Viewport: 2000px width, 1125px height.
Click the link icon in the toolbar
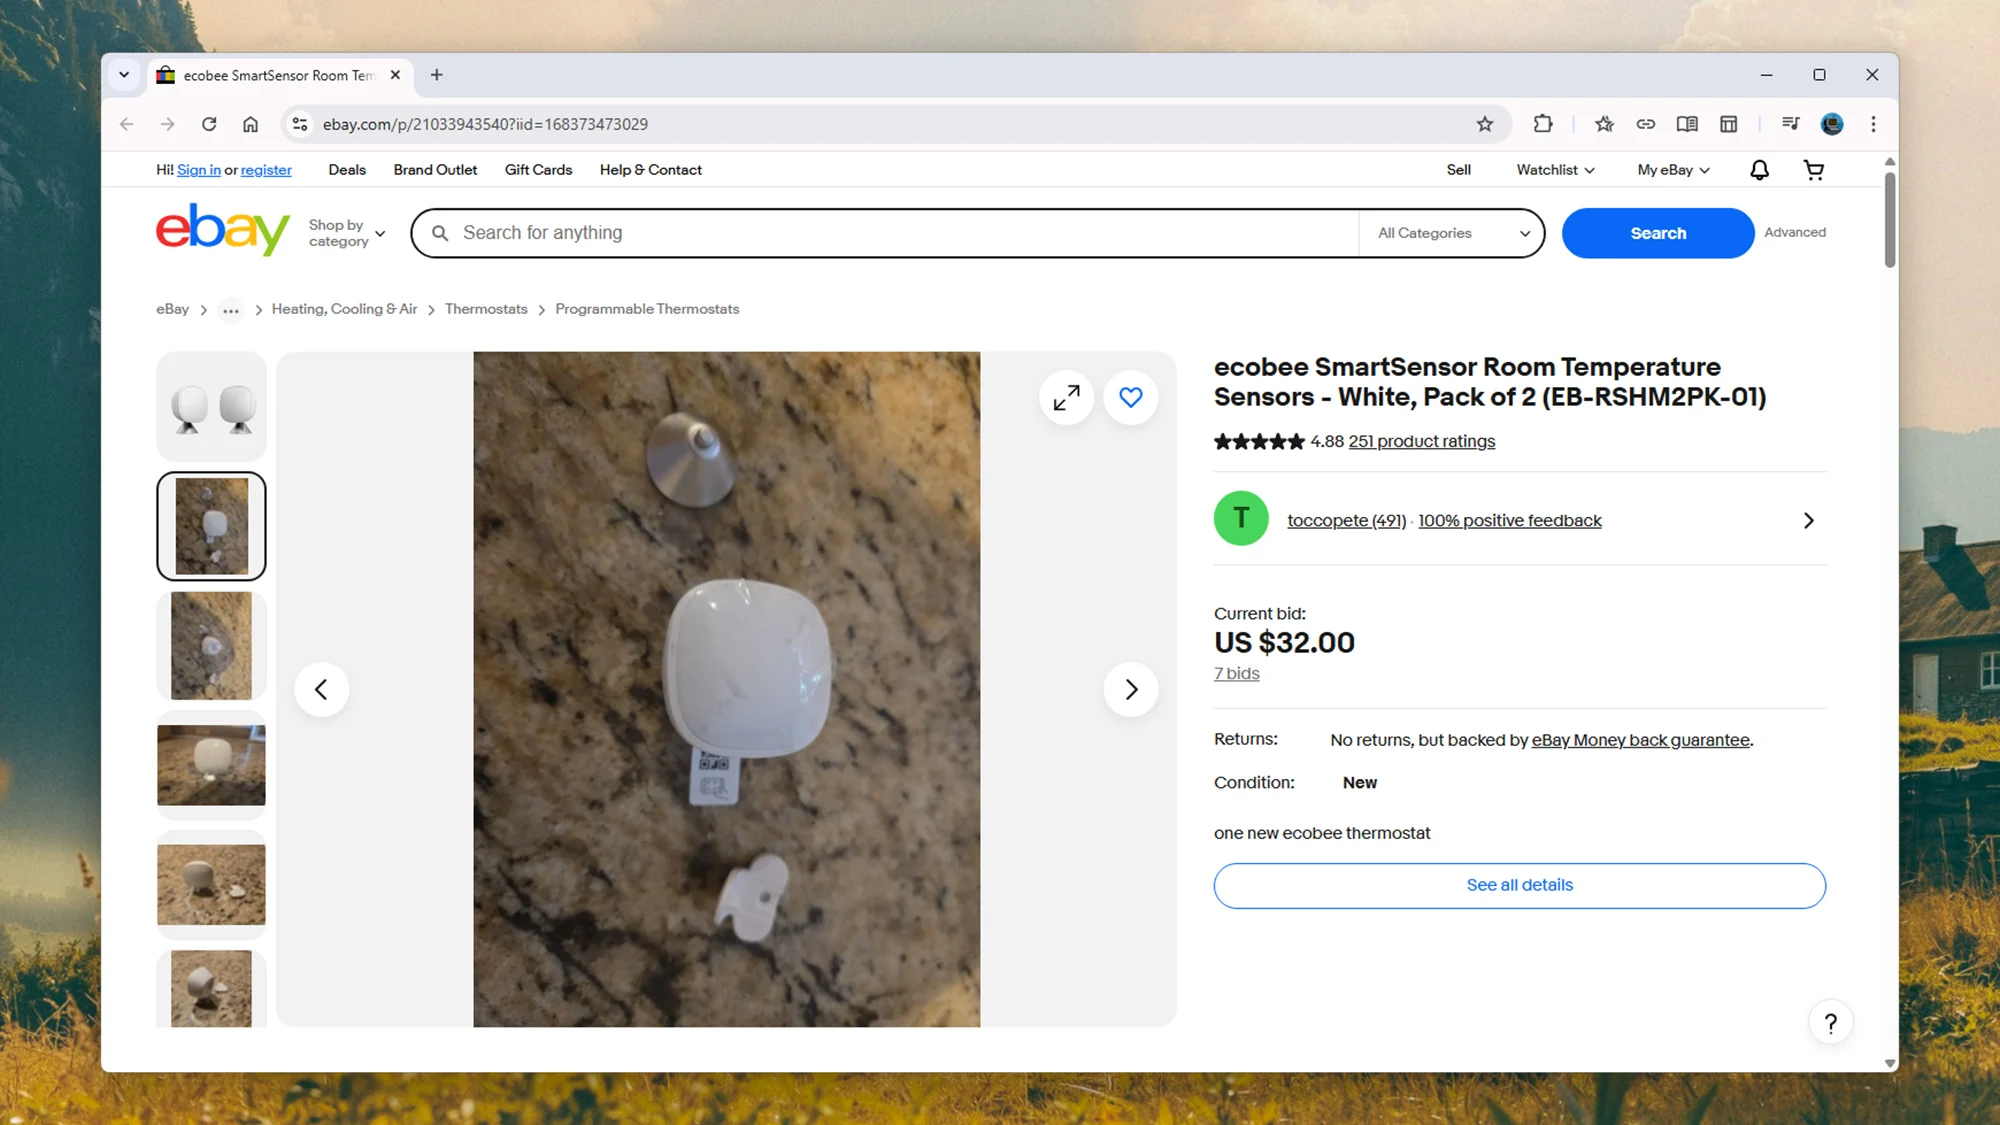(1645, 124)
